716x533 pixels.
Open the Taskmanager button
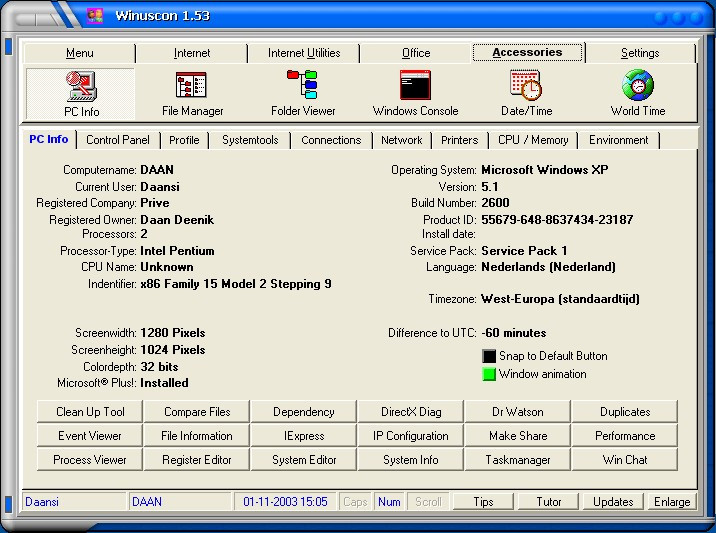tap(518, 459)
